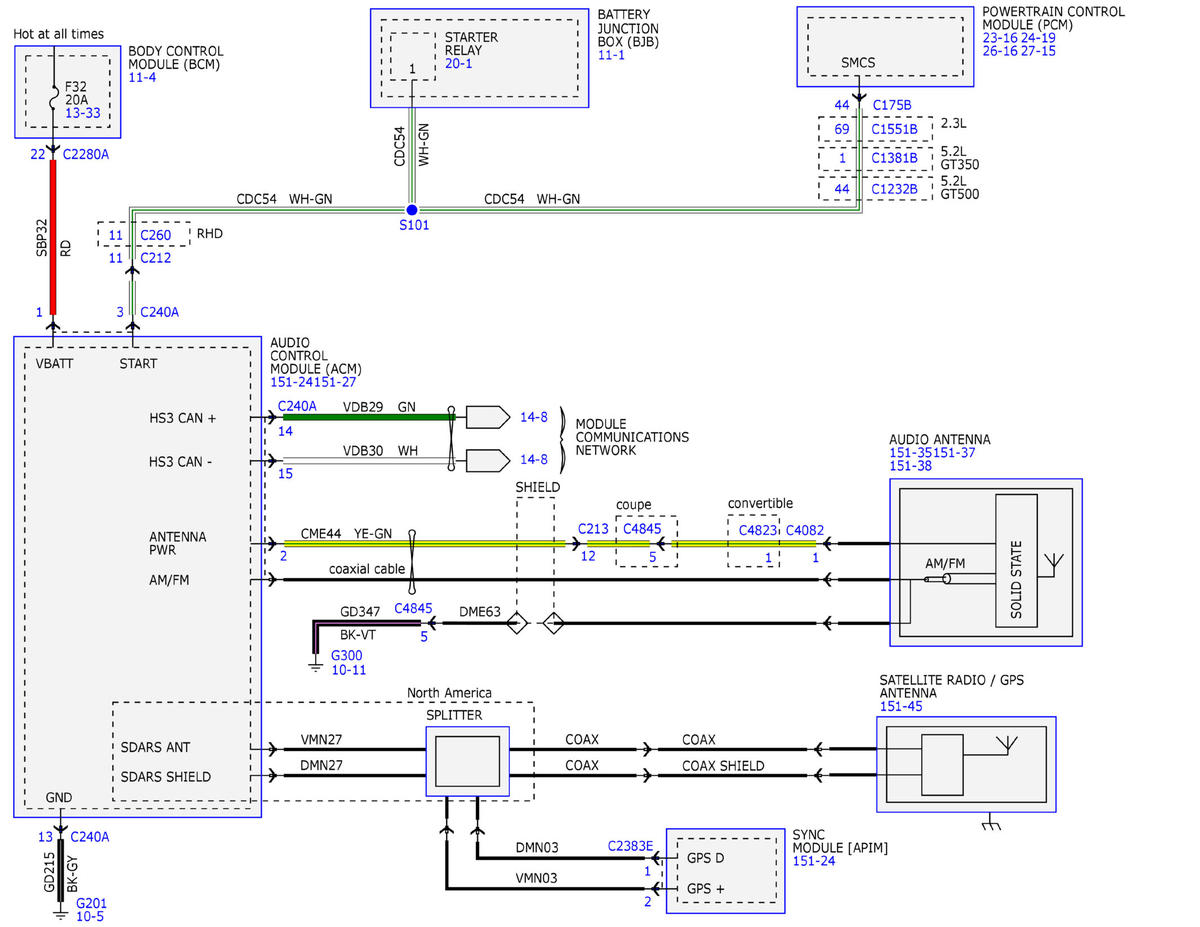The width and height of the screenshot is (1200, 927).
Task: Click the DMN27 wire label
Action: (x=321, y=765)
